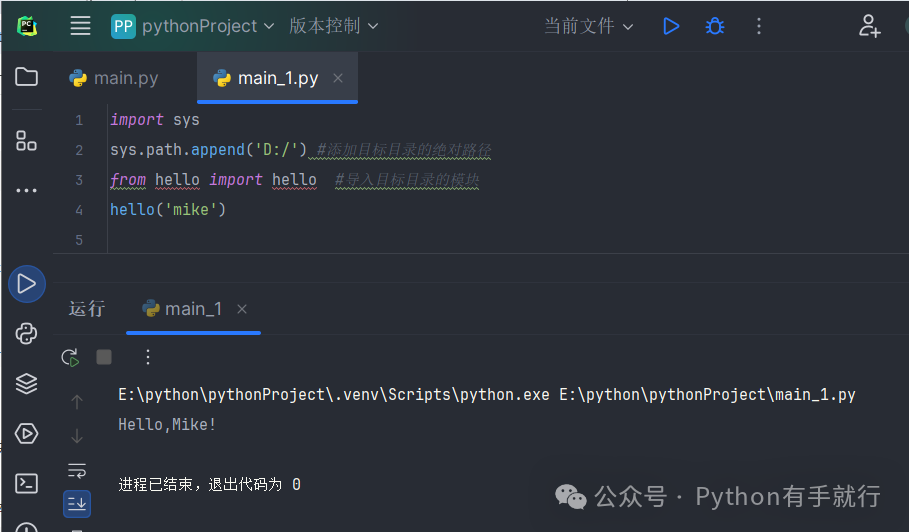
Task: Open the Python Console sidebar icon
Action: [x=26, y=334]
